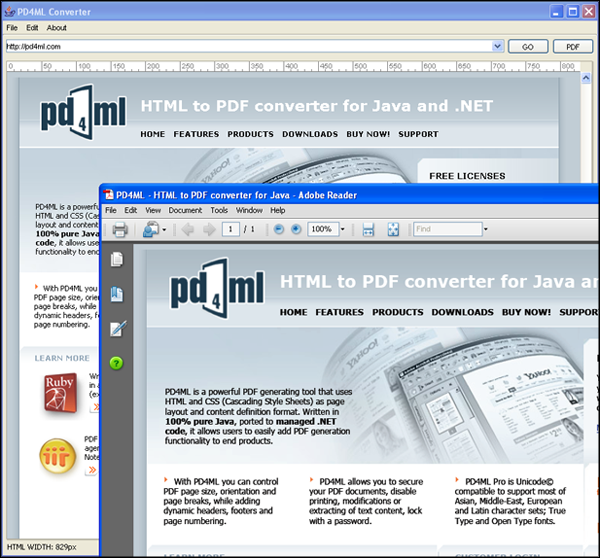600x558 pixels.
Task: Open PD4ML Converter About menu
Action: coord(57,28)
